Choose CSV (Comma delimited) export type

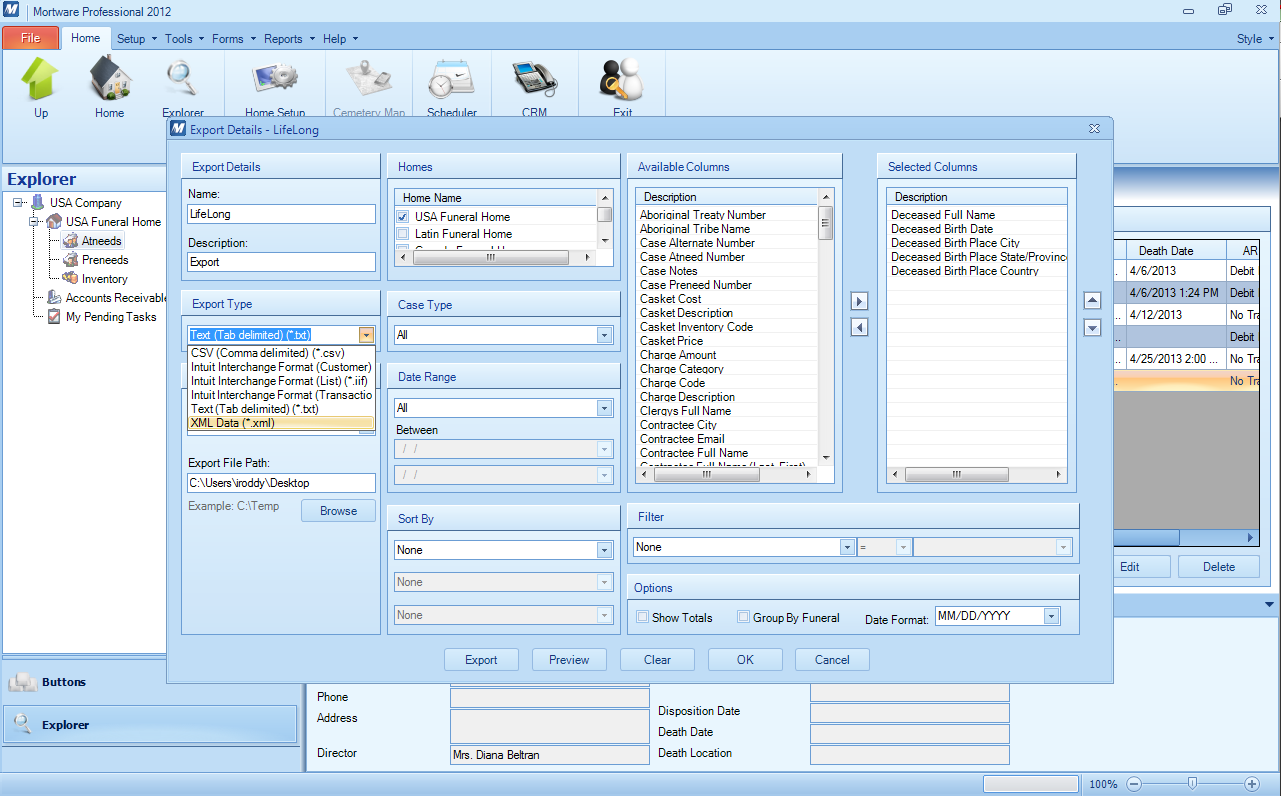pos(282,353)
